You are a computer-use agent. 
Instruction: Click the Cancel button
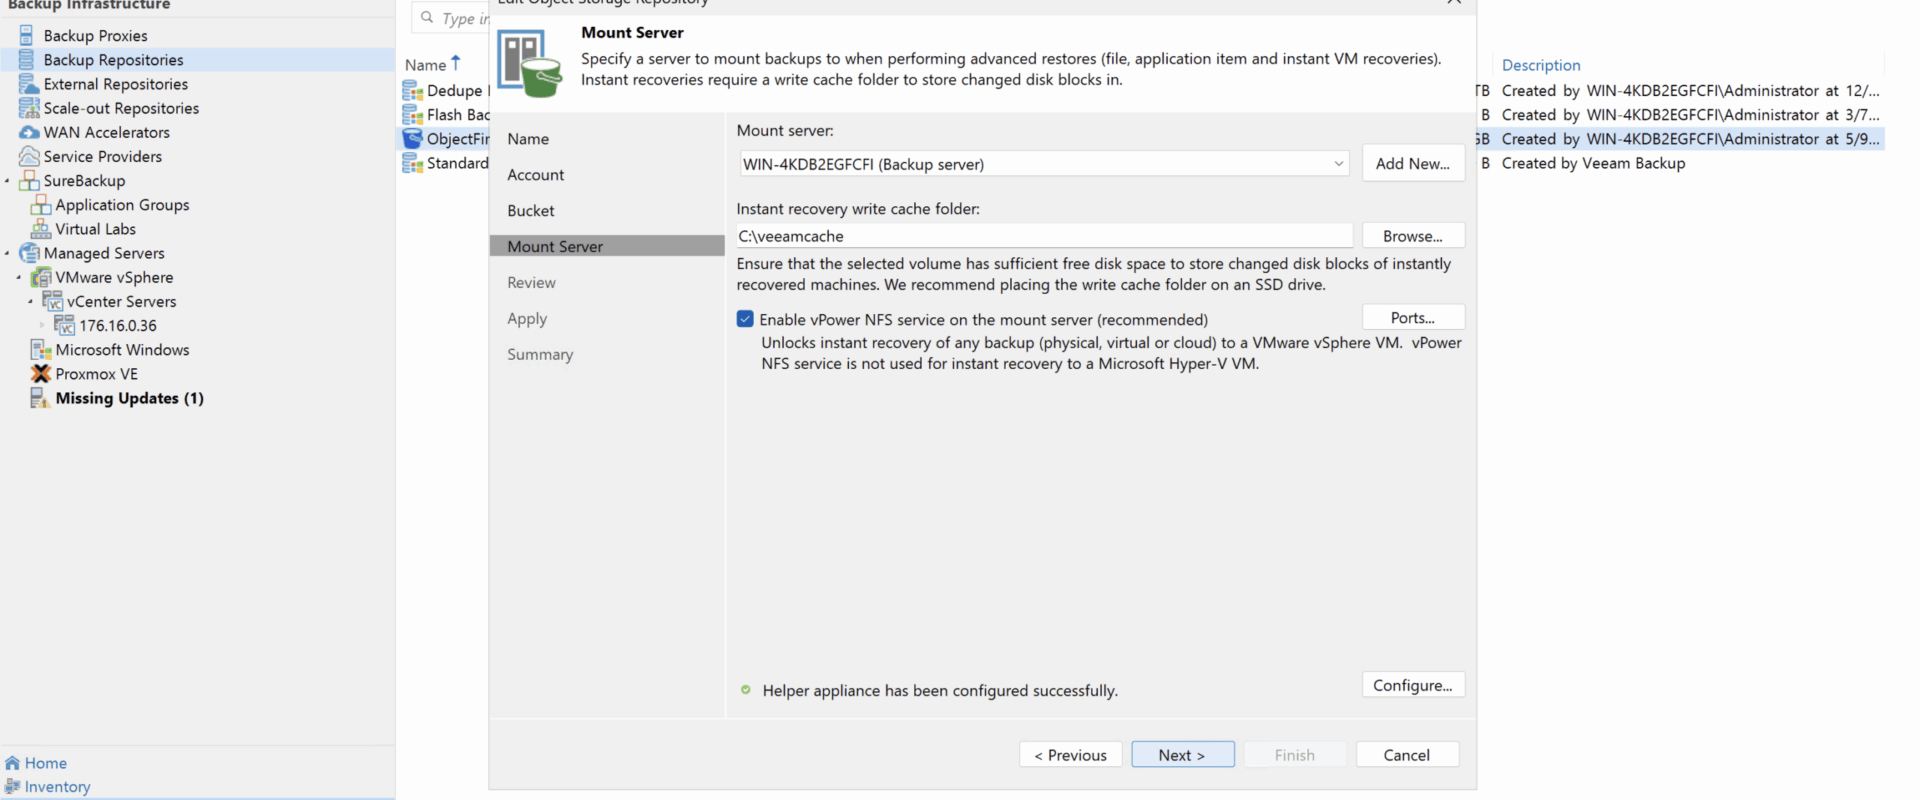pos(1407,755)
